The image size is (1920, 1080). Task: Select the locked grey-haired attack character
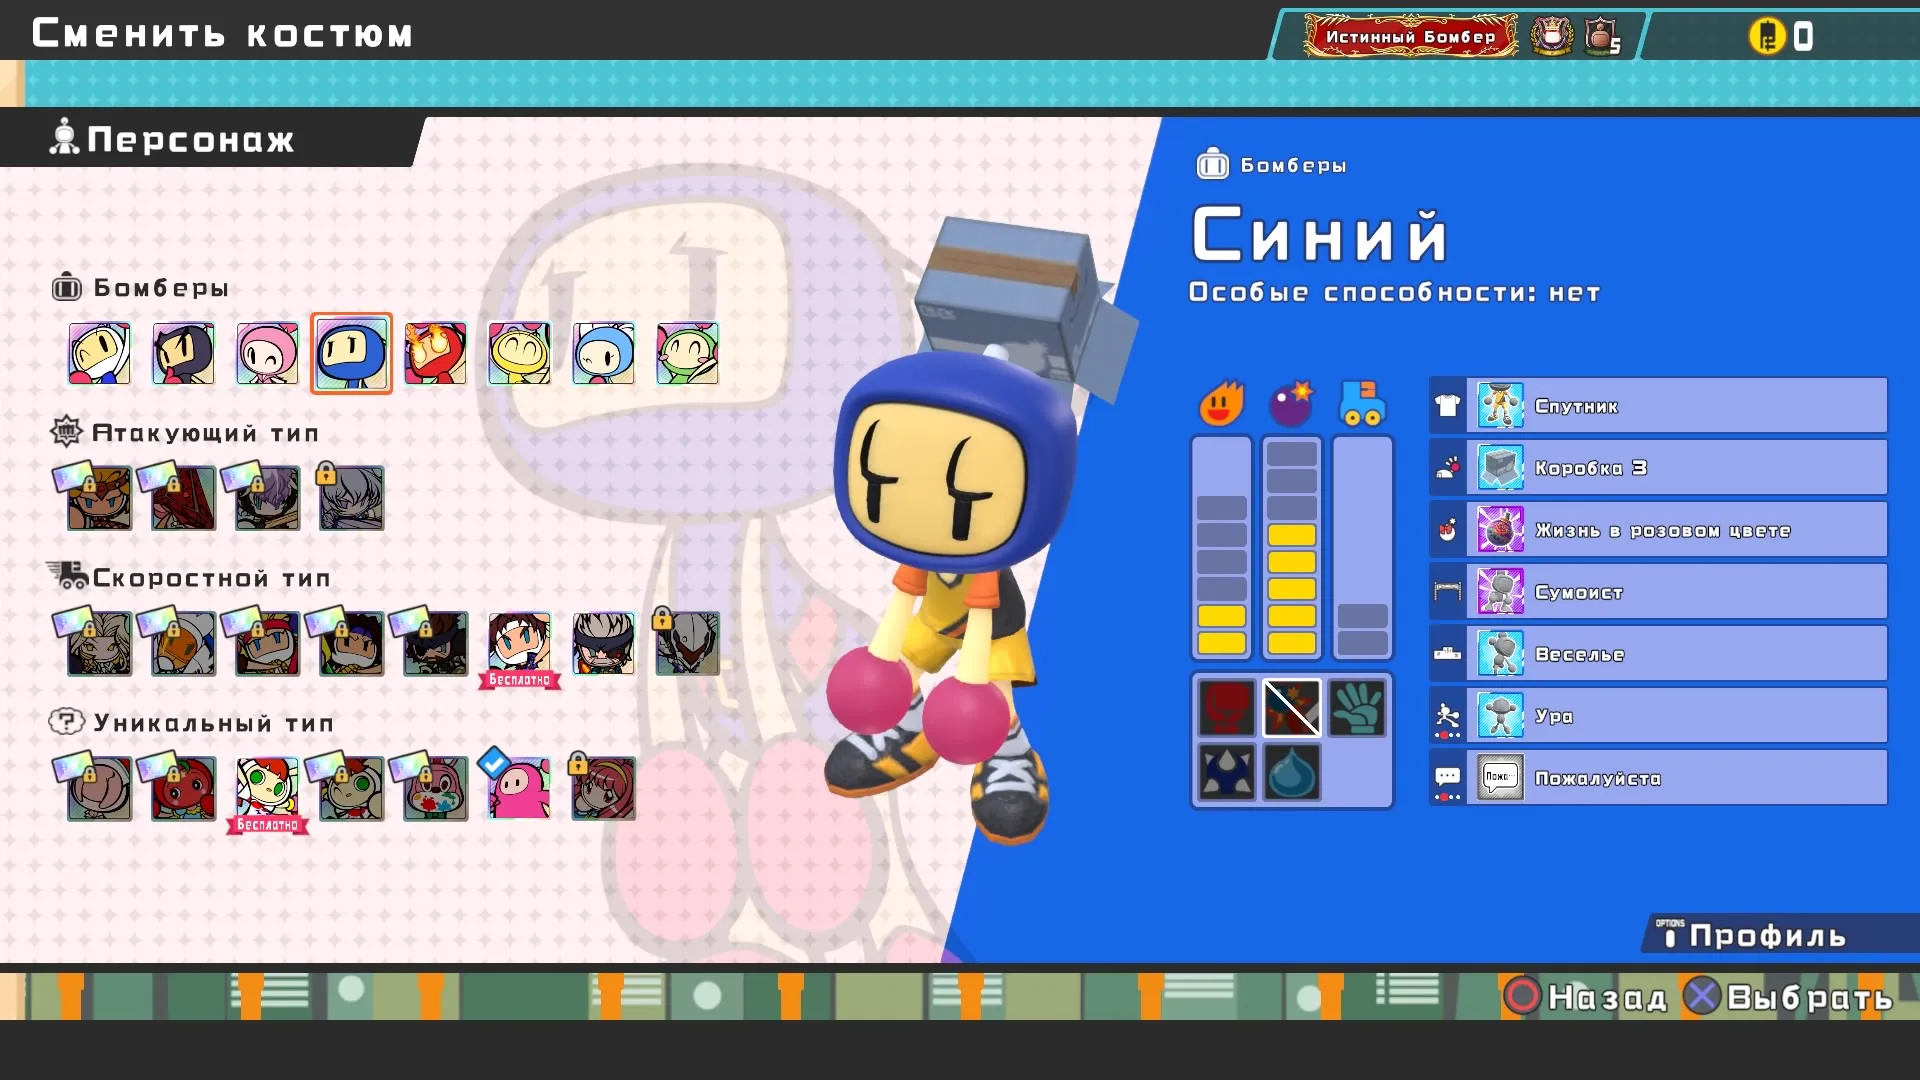click(x=351, y=497)
